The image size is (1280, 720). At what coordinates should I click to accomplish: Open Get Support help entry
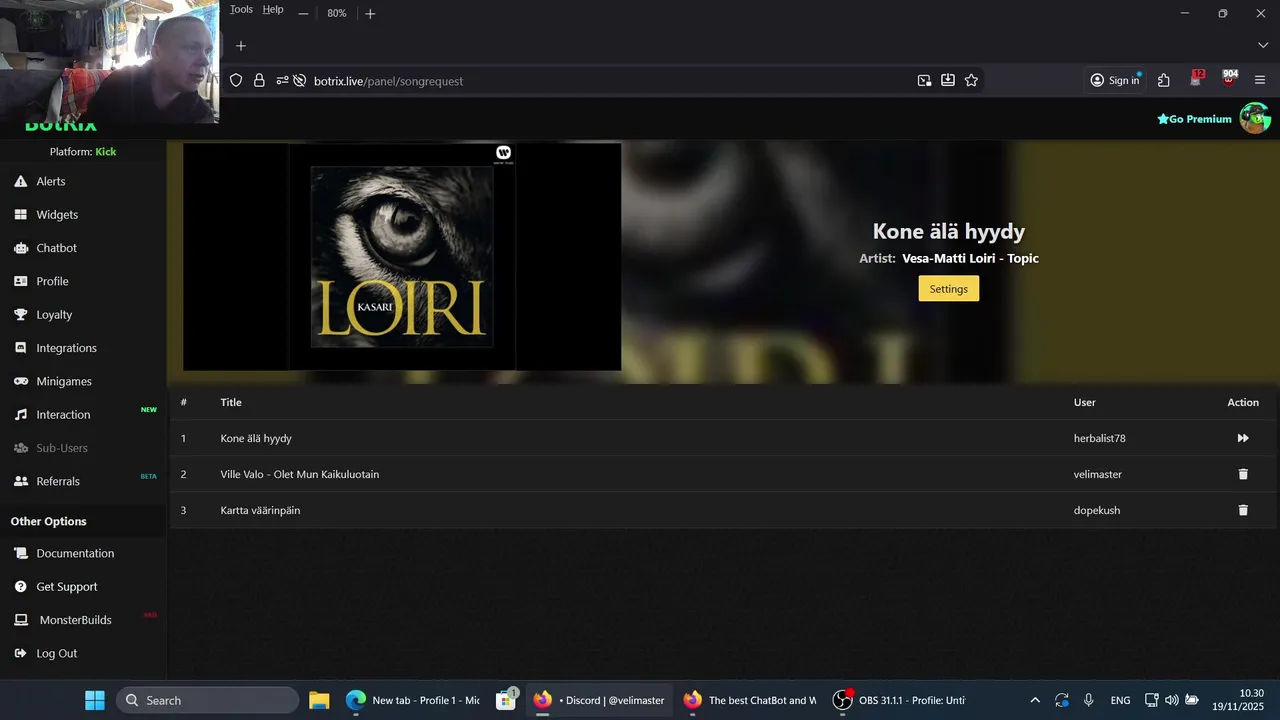pyautogui.click(x=67, y=586)
